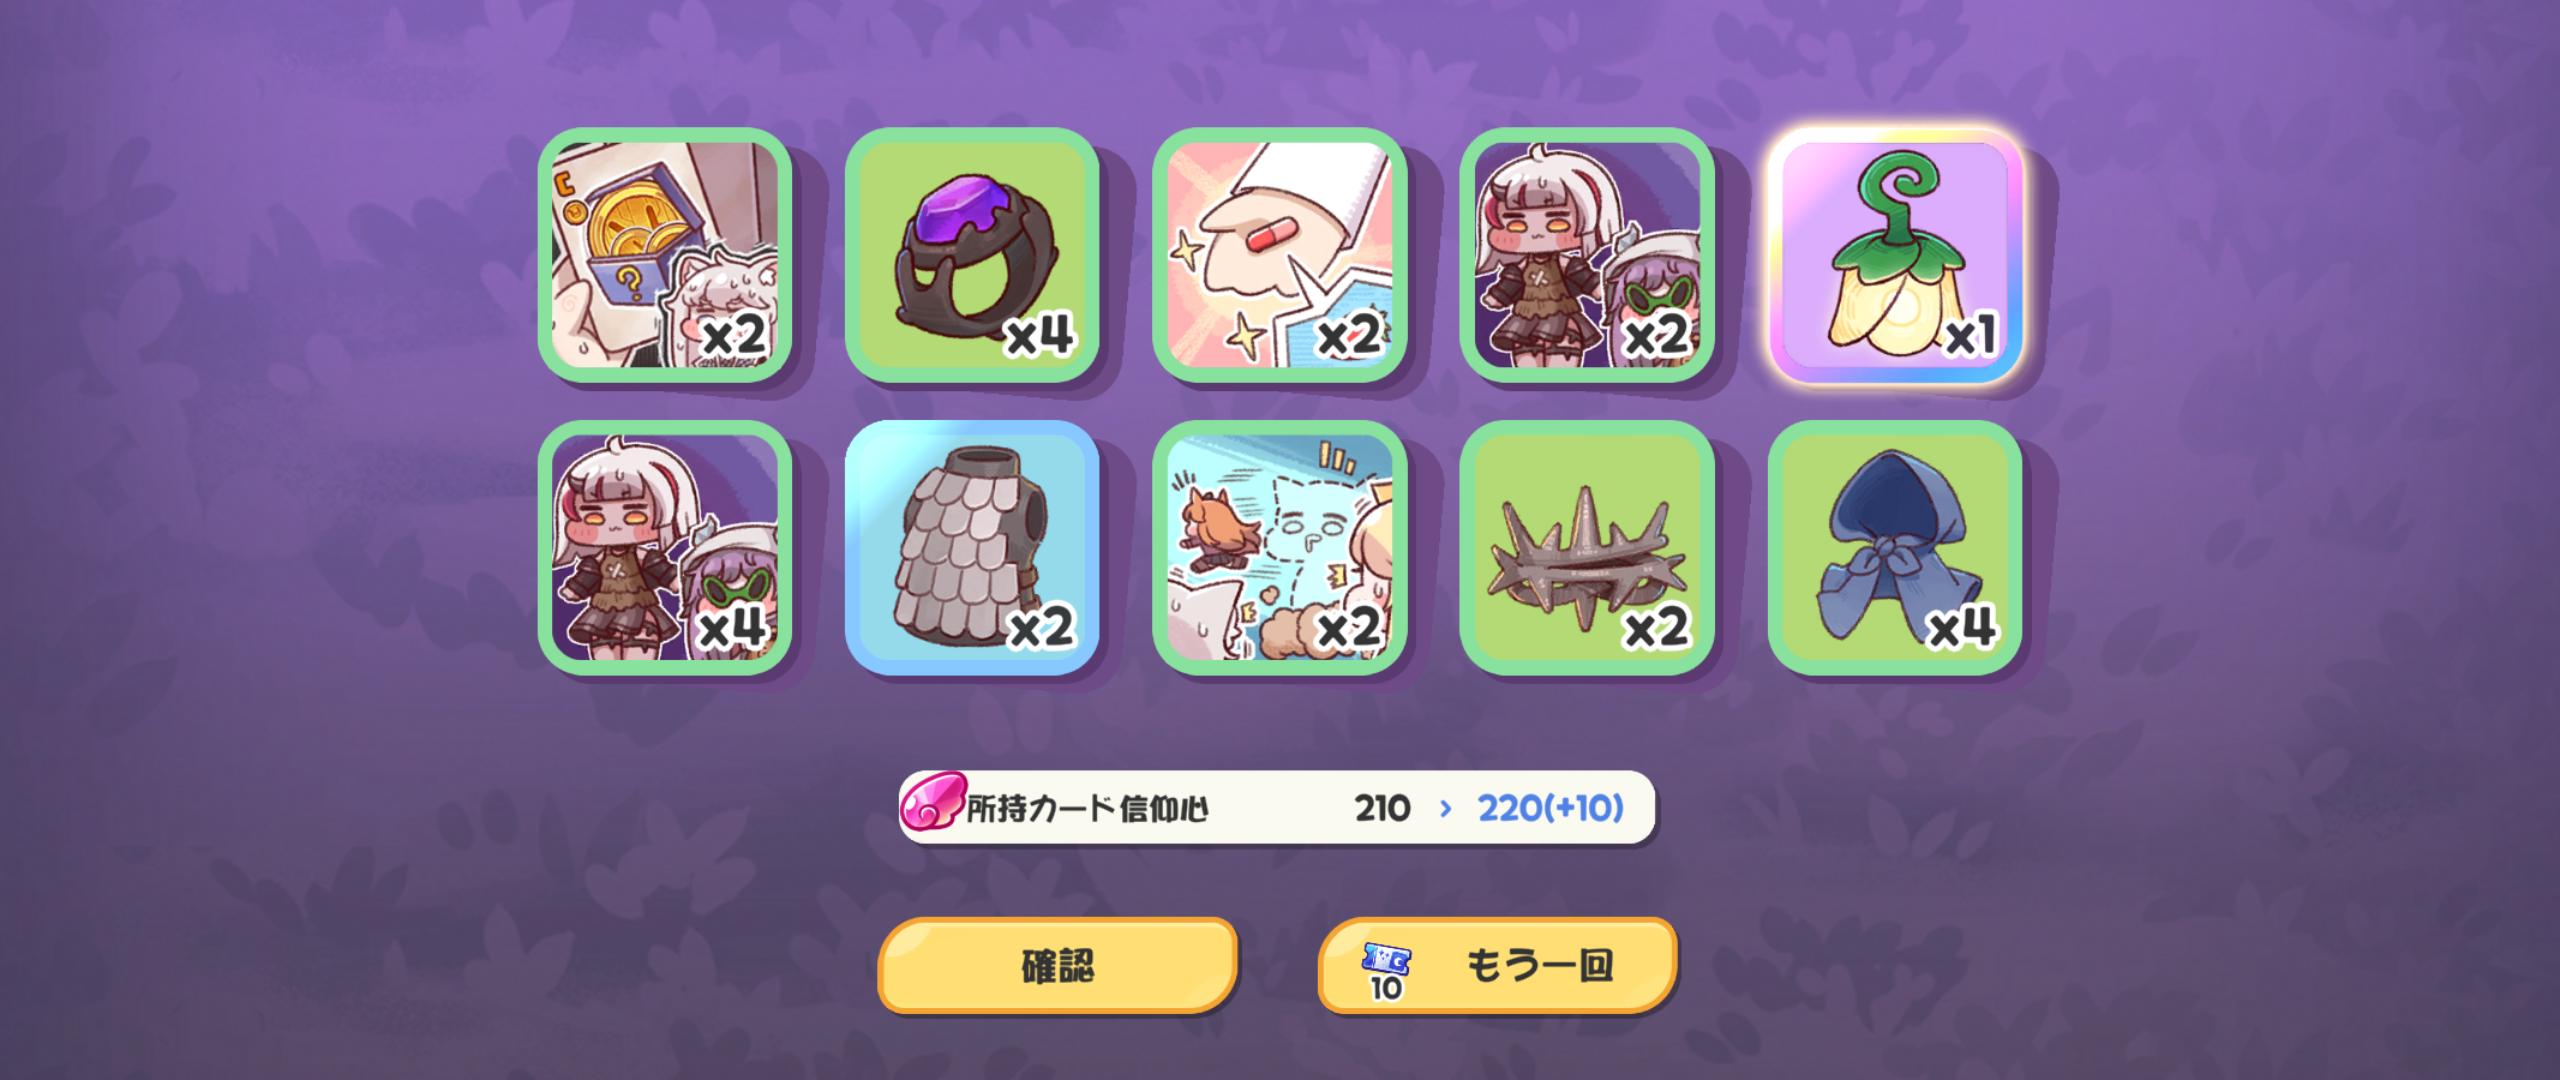This screenshot has width=2560, height=1080.
Task: Click the 所持カード信仰心 info bar
Action: [x=1277, y=807]
